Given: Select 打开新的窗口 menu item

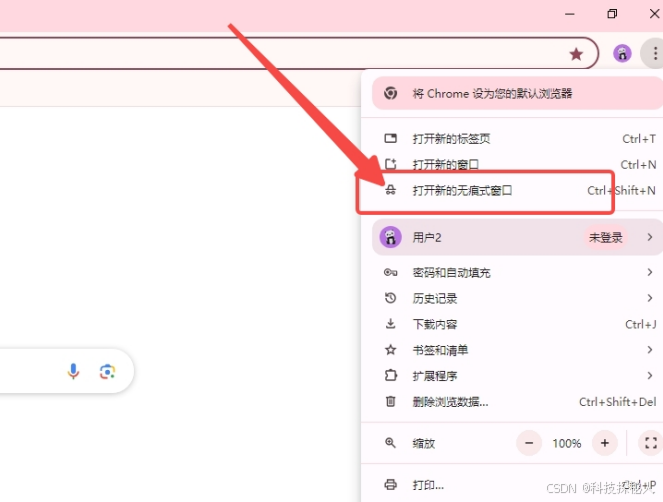Looking at the screenshot, I should (x=512, y=164).
